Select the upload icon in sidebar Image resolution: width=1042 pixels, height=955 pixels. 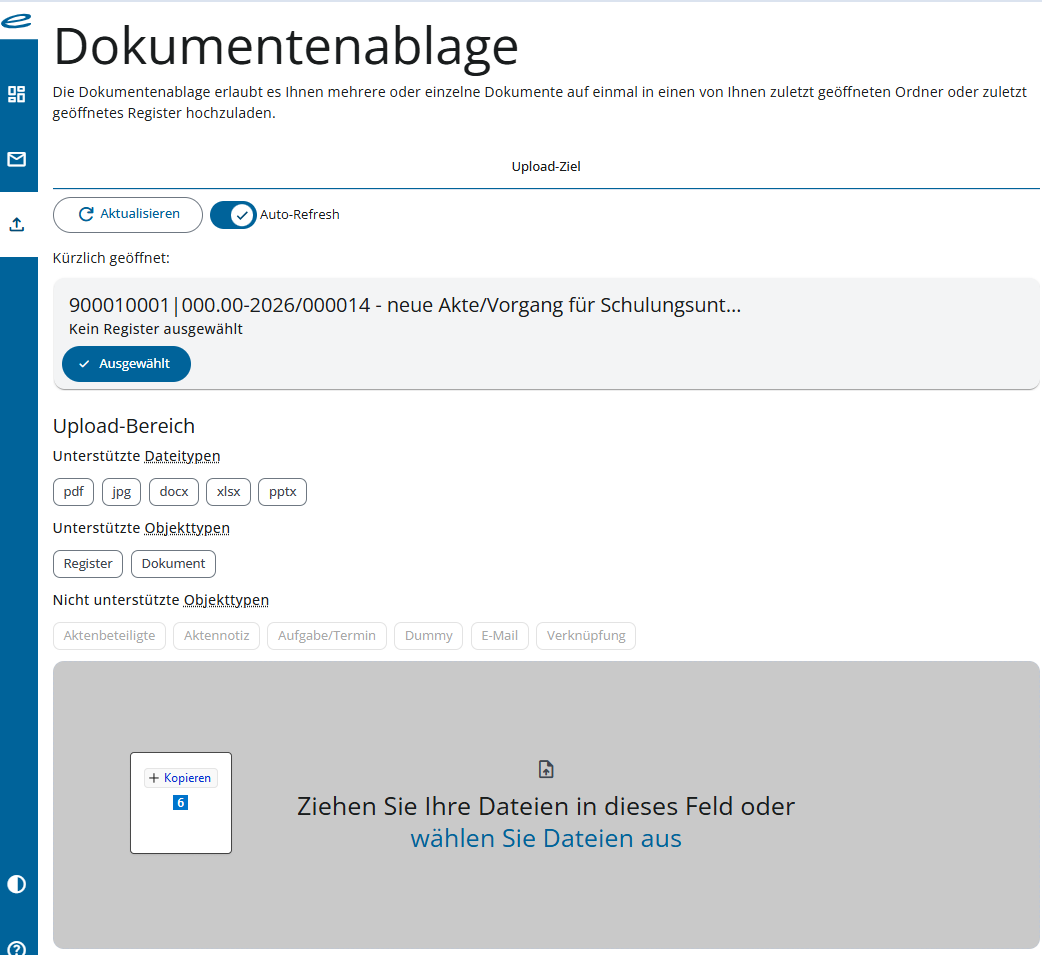17,225
